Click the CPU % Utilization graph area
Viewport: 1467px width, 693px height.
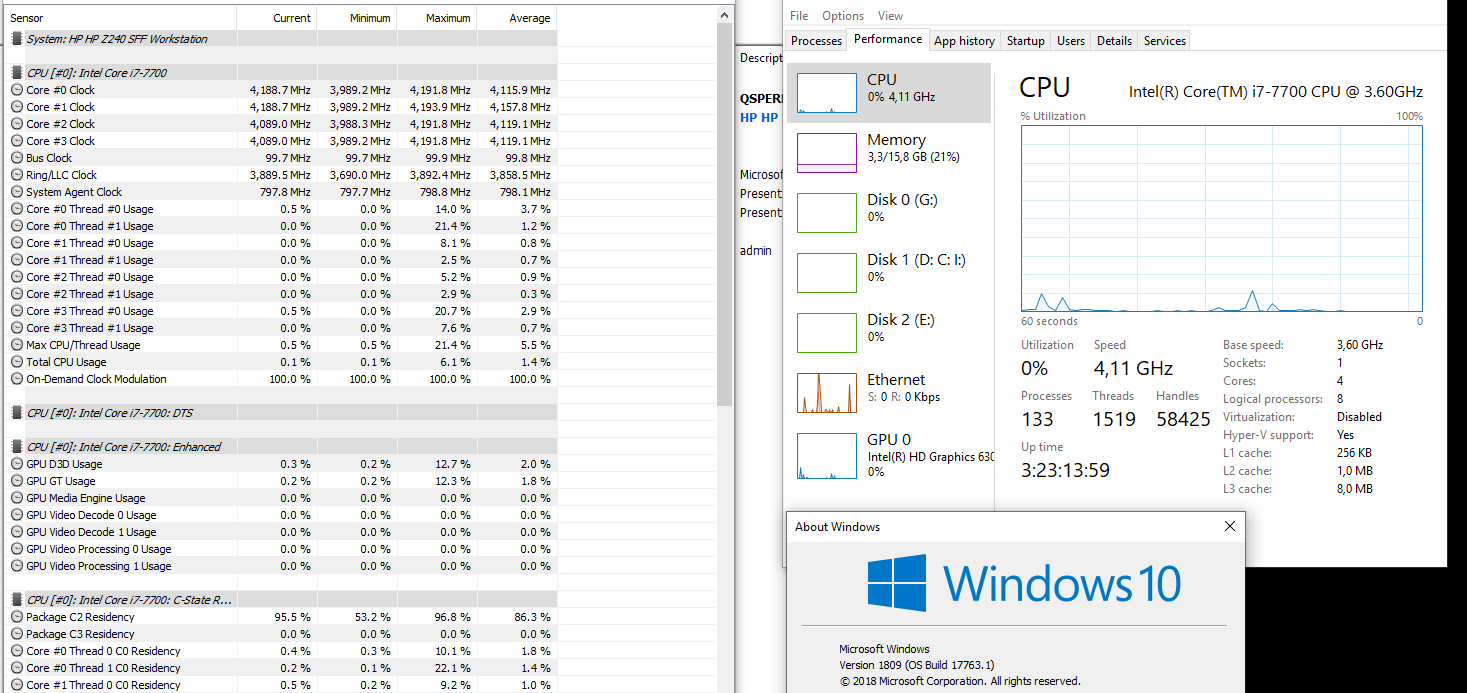point(1221,218)
